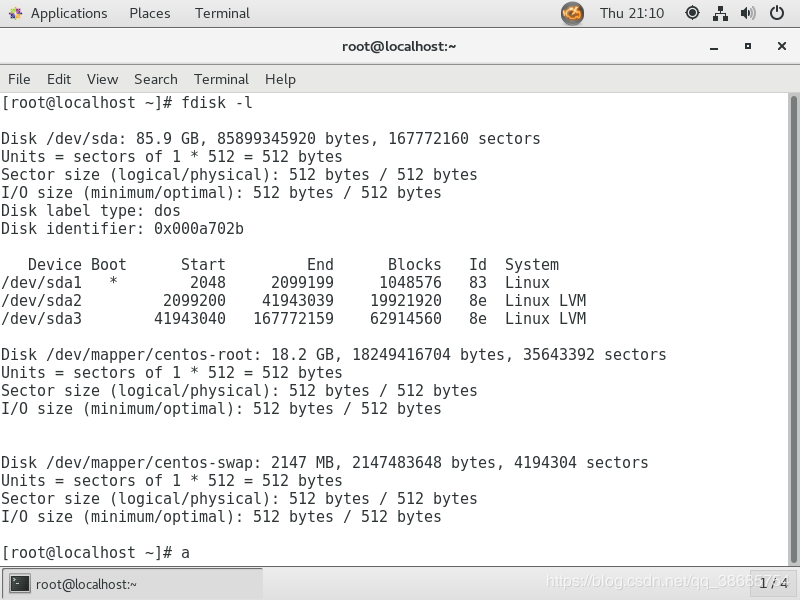The width and height of the screenshot is (800, 600).
Task: Click the /dev/mapper/centos-root line
Action: click(334, 355)
